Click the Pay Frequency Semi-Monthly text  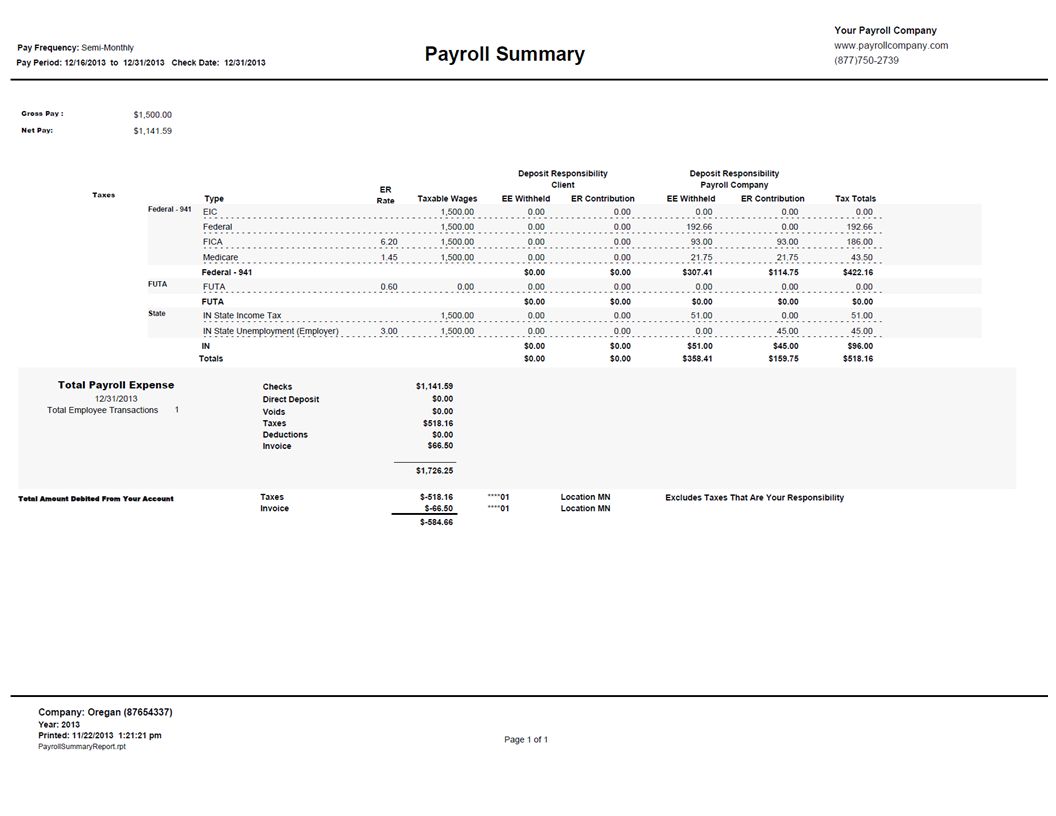point(75,48)
